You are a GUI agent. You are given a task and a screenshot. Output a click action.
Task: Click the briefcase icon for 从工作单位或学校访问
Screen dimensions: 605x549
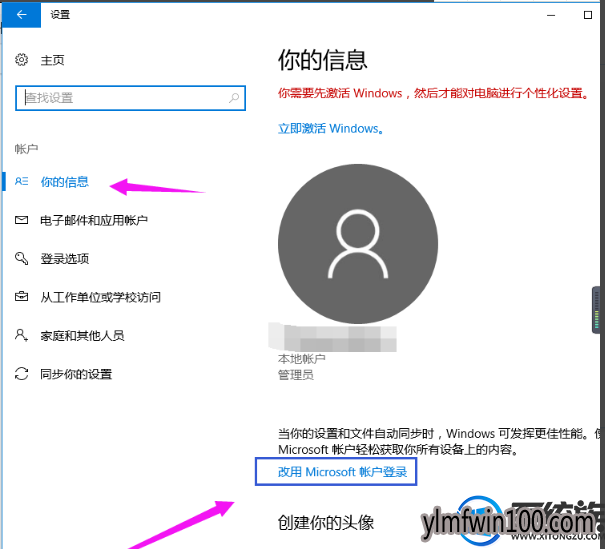point(22,297)
